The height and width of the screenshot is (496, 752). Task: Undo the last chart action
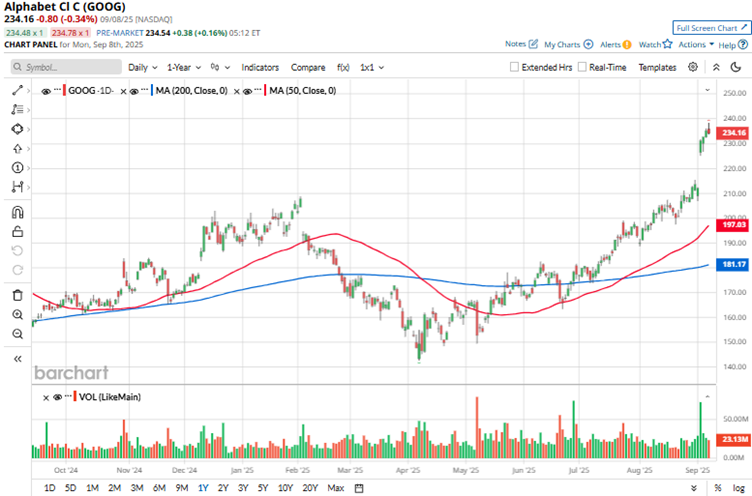click(17, 251)
